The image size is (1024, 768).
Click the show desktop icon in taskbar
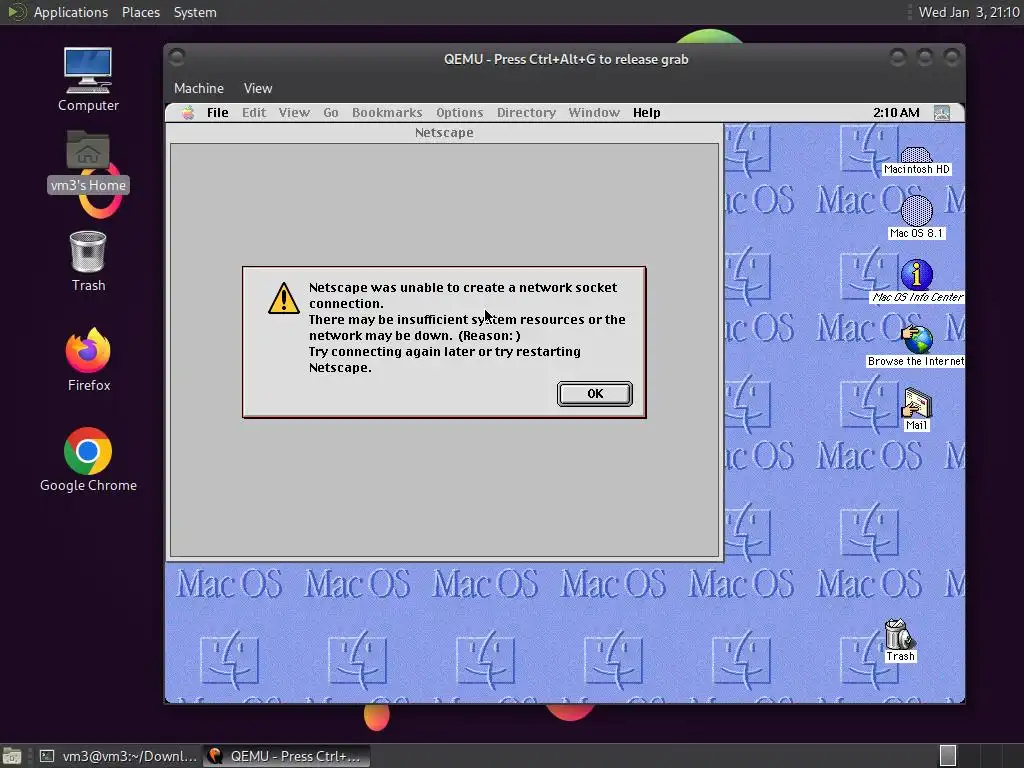tap(12, 756)
